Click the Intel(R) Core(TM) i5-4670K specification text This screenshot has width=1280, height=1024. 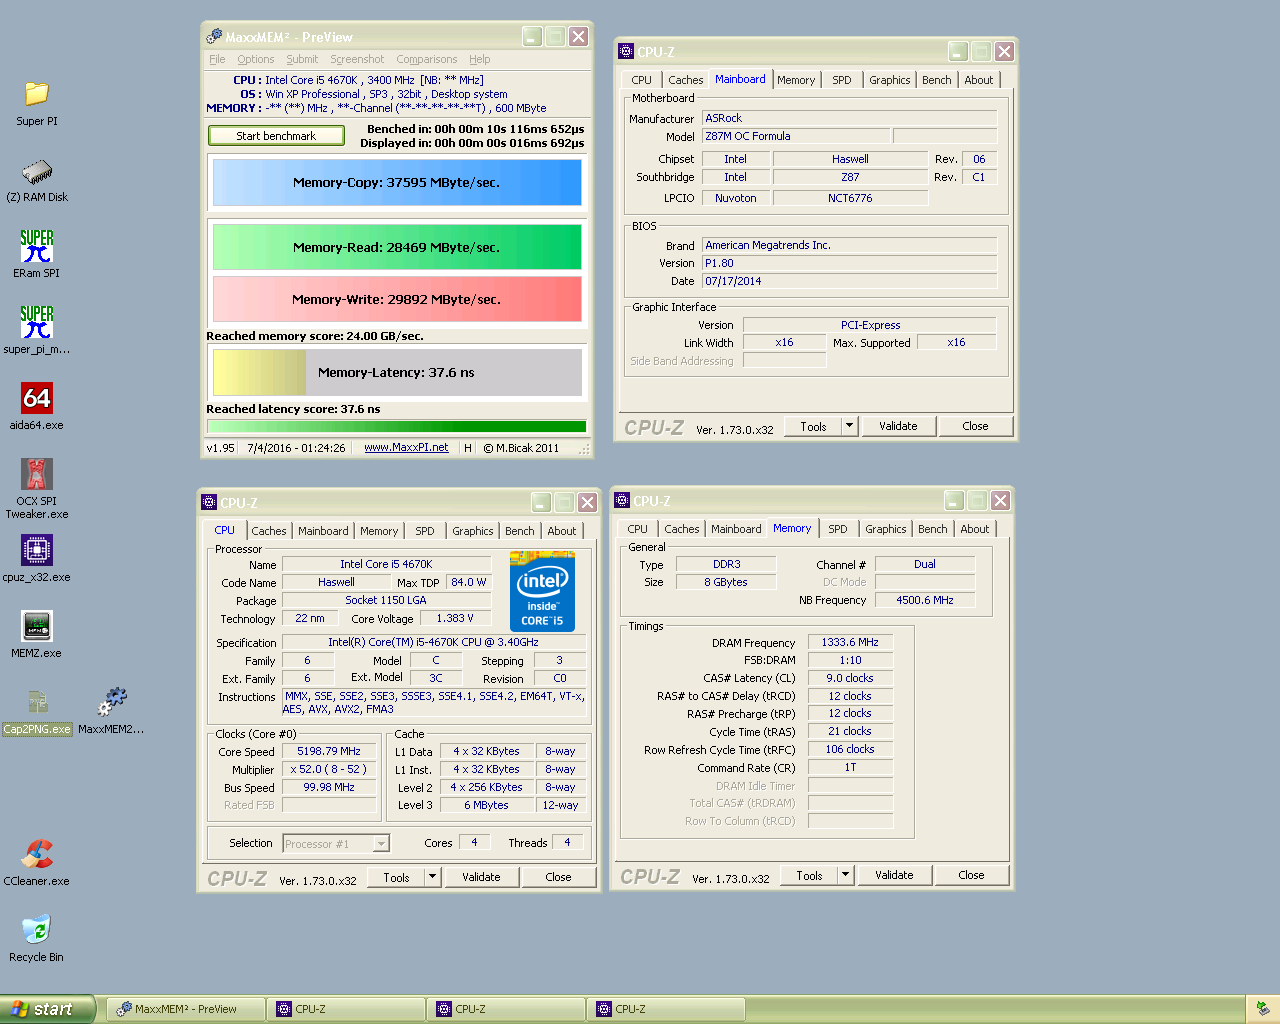[434, 642]
